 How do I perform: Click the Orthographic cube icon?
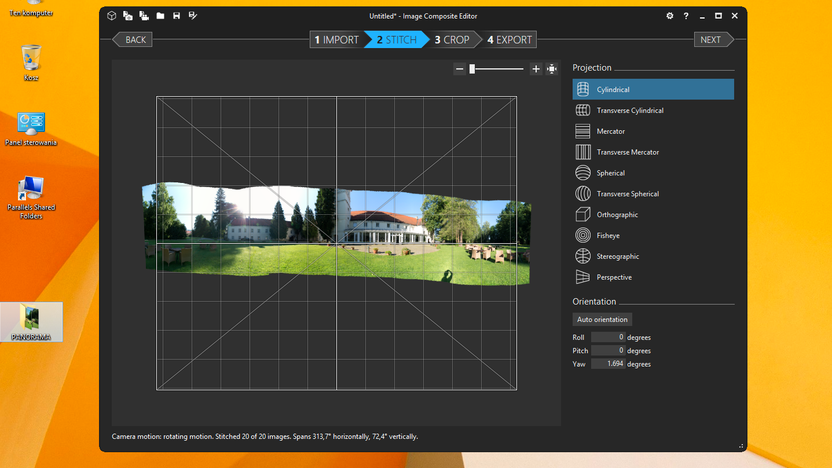(x=583, y=214)
